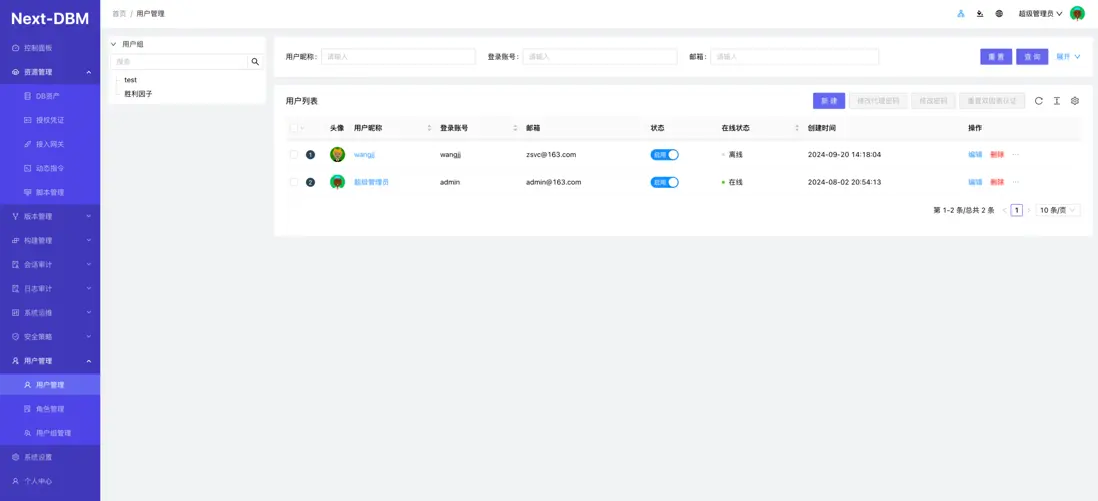This screenshot has height=501, width=1098.
Task: Click the 动态指令 terminal icon in sidebar
Action: coord(27,168)
